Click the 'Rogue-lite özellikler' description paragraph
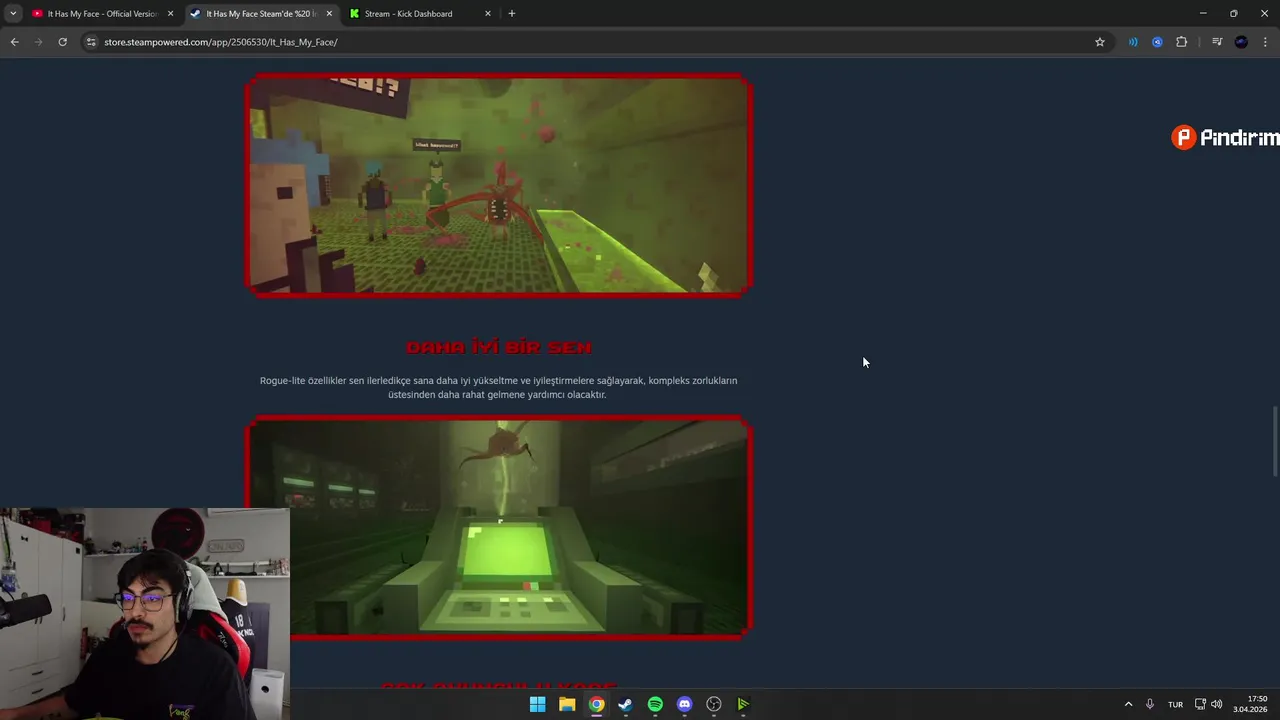The image size is (1280, 720). click(x=498, y=387)
